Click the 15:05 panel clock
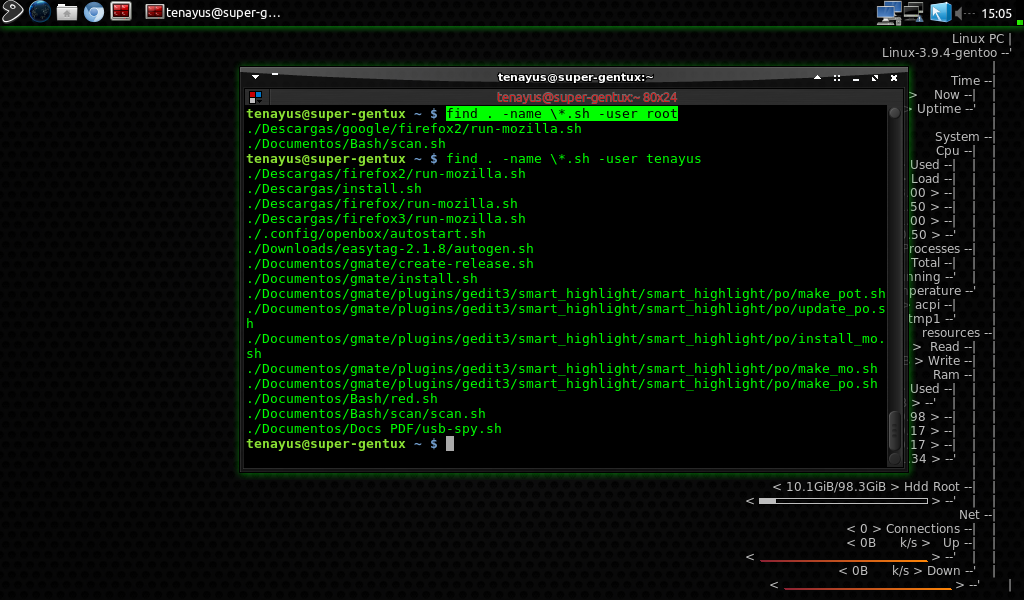 coord(997,13)
